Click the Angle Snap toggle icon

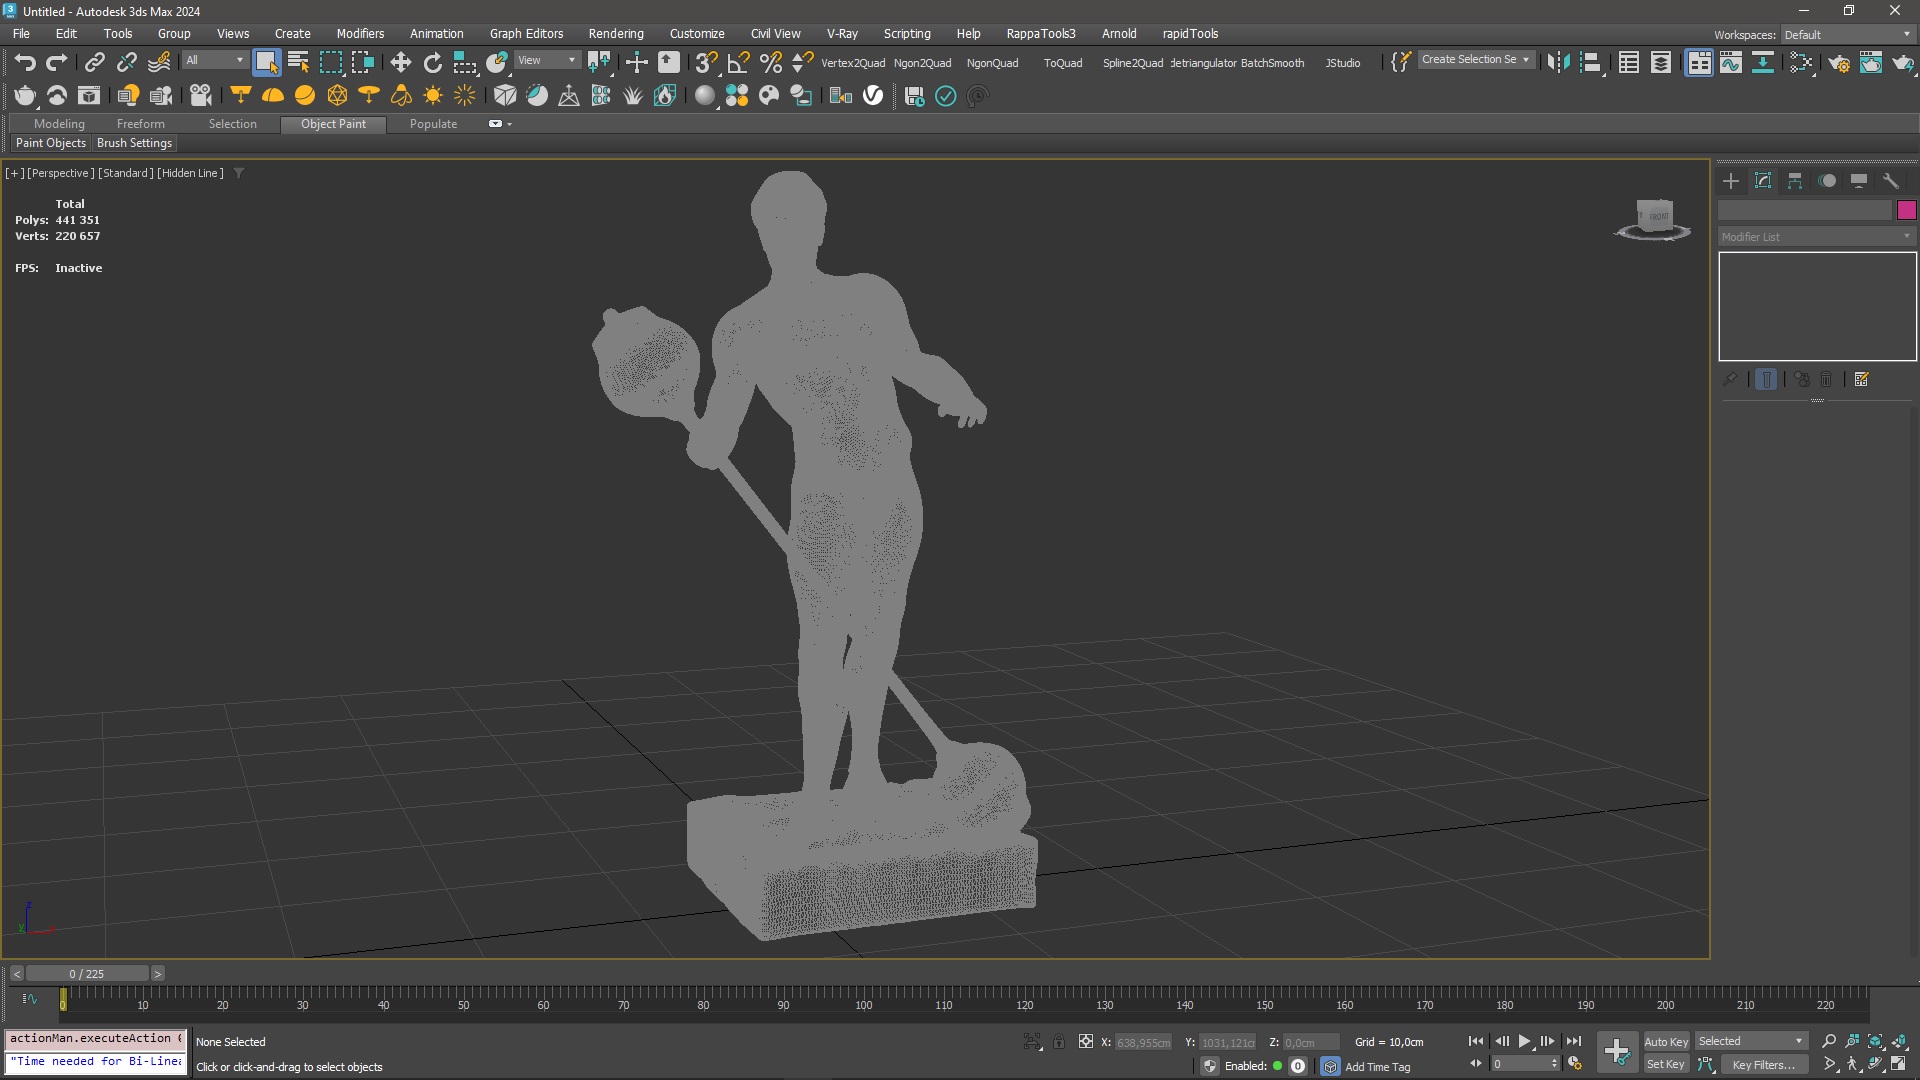point(738,63)
